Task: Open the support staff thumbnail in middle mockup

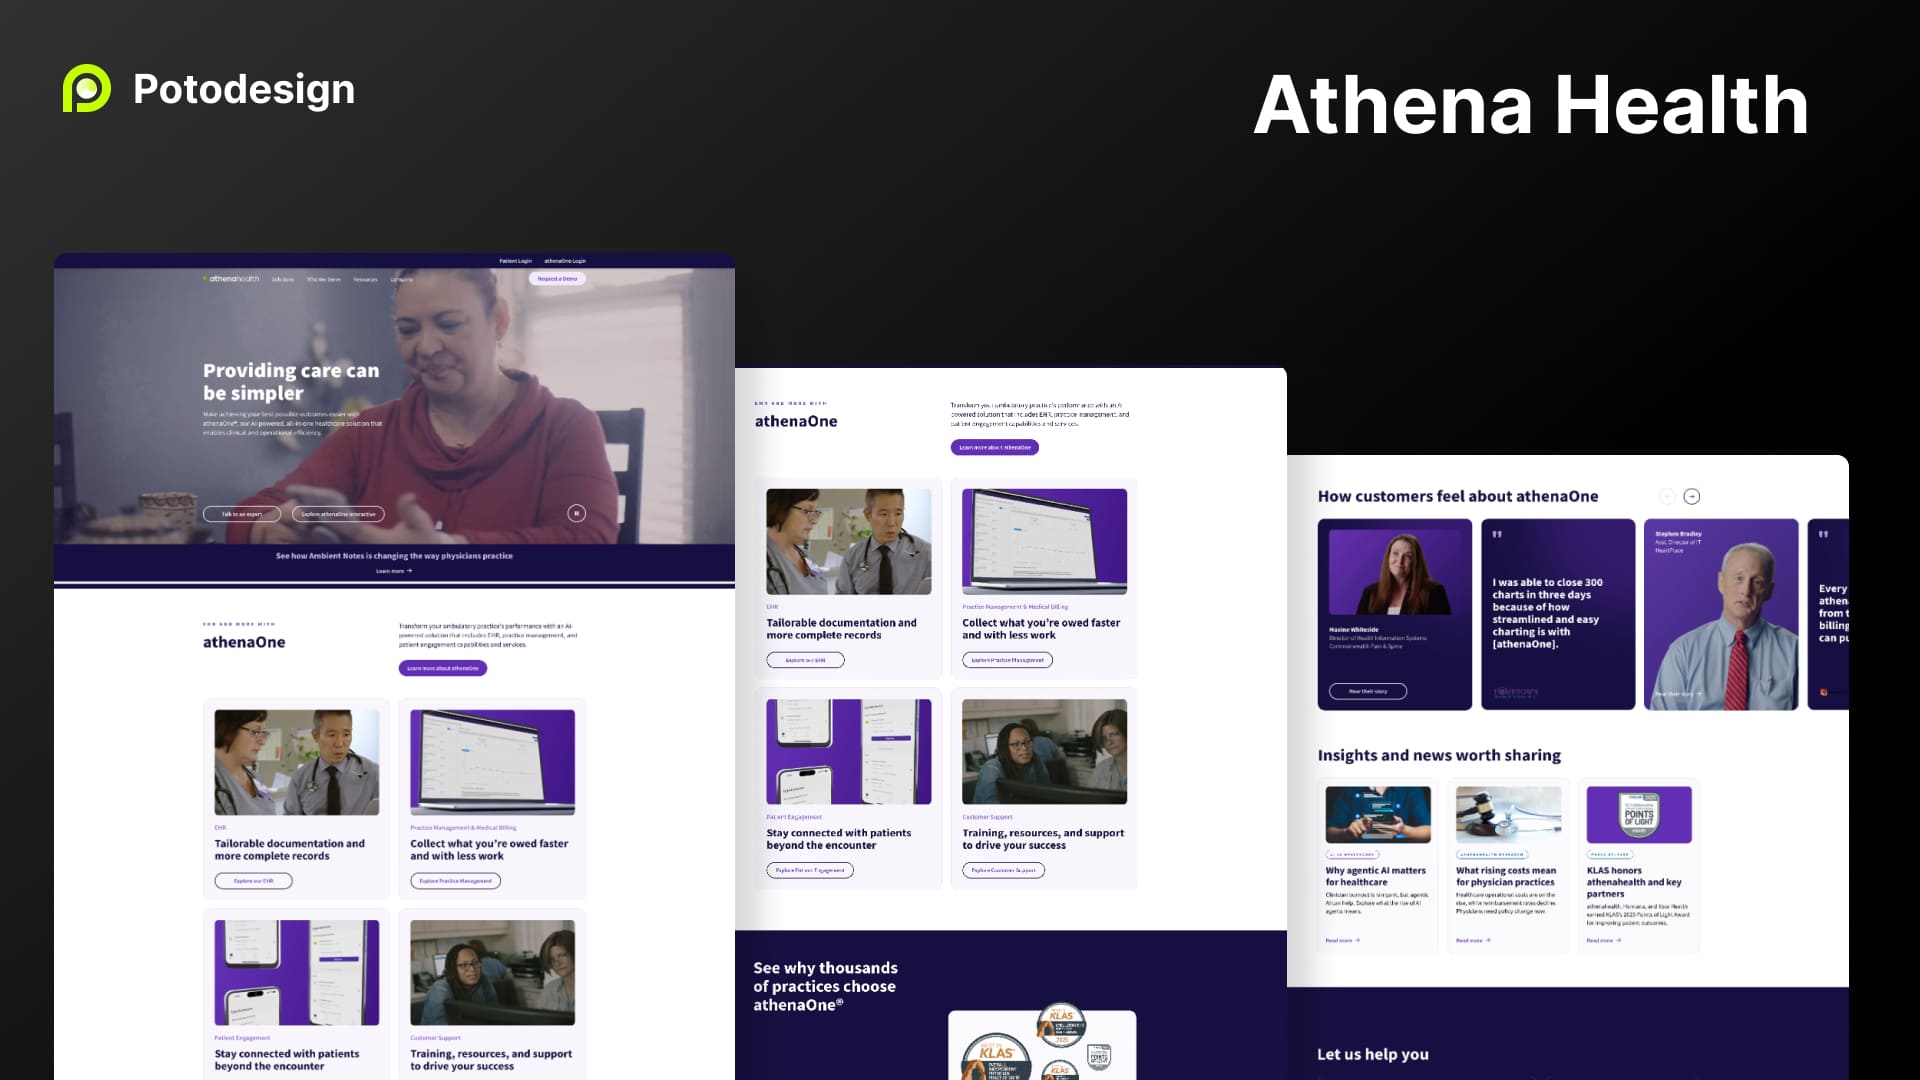Action: [x=1045, y=751]
